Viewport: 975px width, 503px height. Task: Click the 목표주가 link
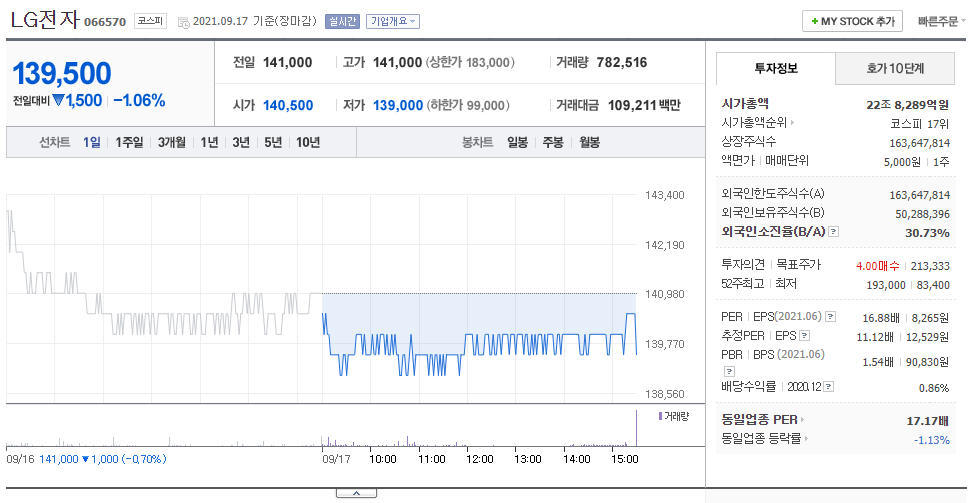(798, 265)
